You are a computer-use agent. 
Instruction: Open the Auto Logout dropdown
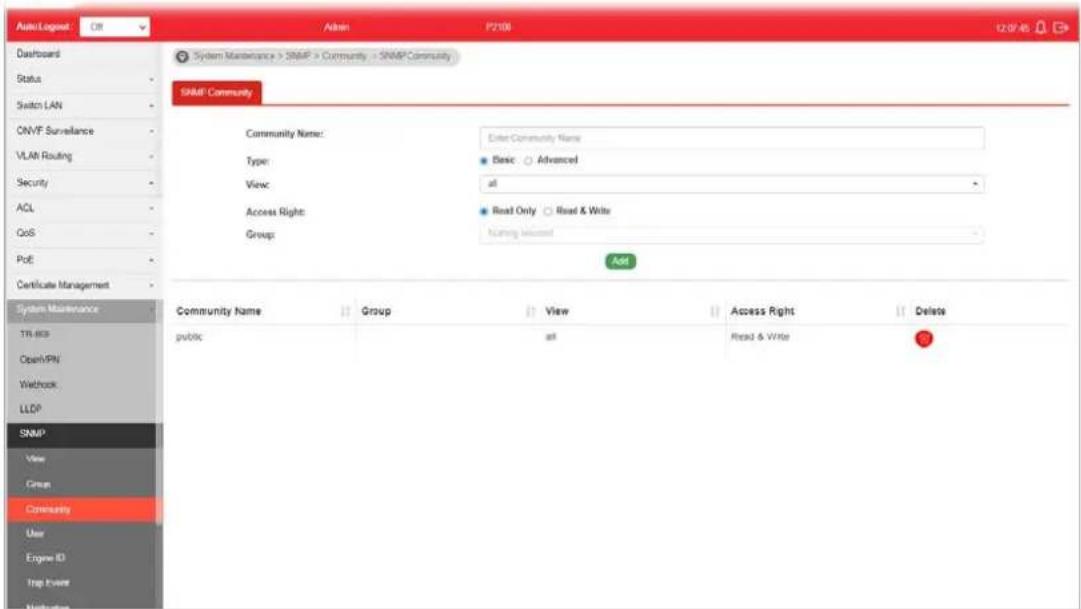point(114,27)
